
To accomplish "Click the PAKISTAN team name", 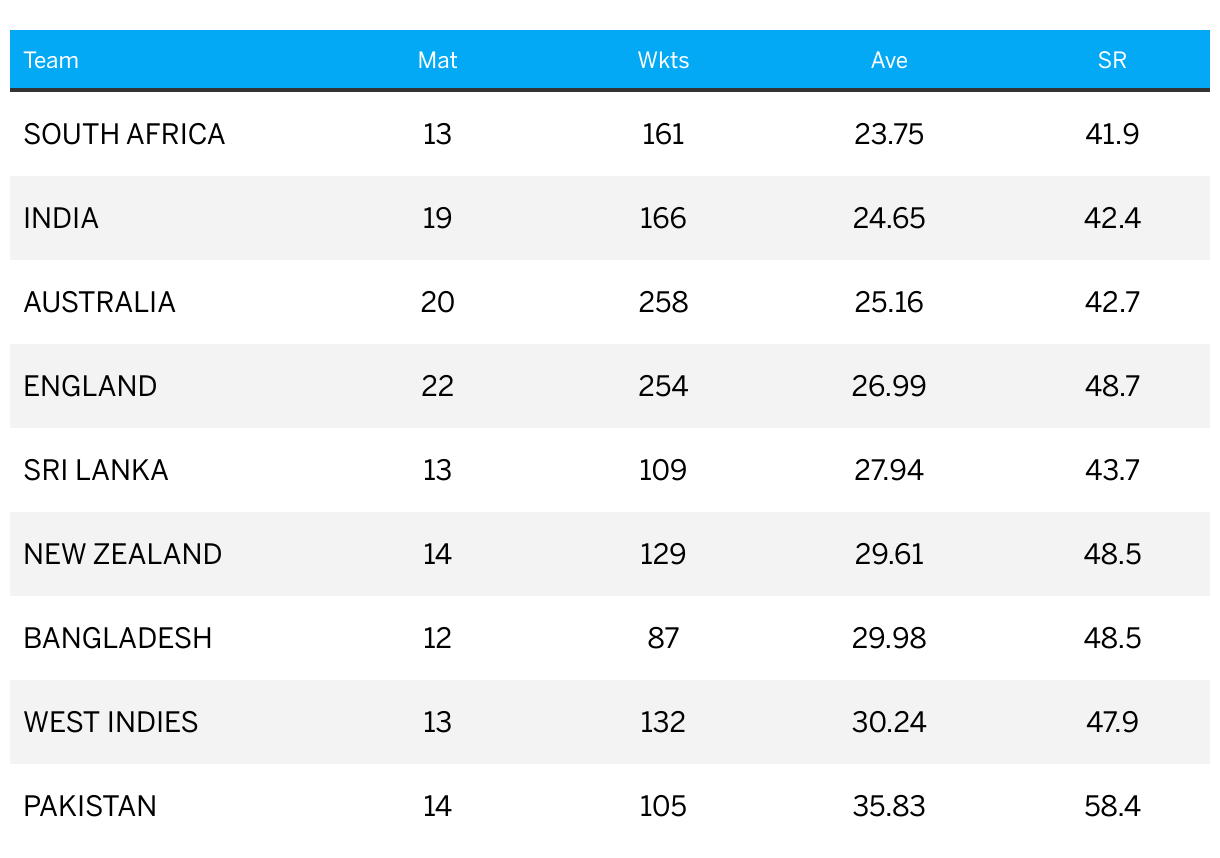I will click(90, 806).
